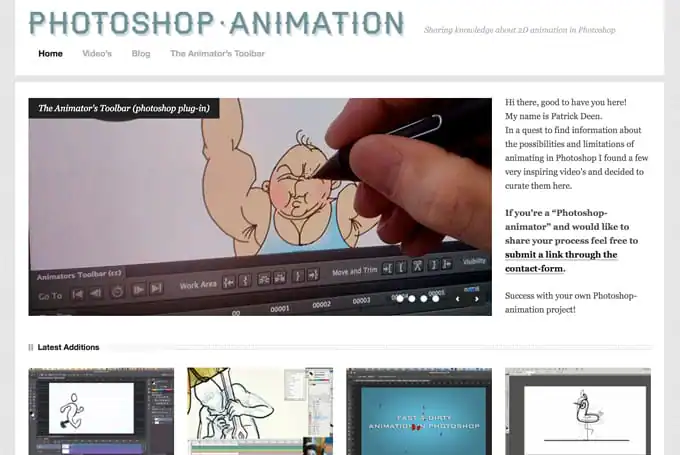Screen dimensions: 680x455
Task: Click the slideshow previous arrow
Action: (458, 299)
